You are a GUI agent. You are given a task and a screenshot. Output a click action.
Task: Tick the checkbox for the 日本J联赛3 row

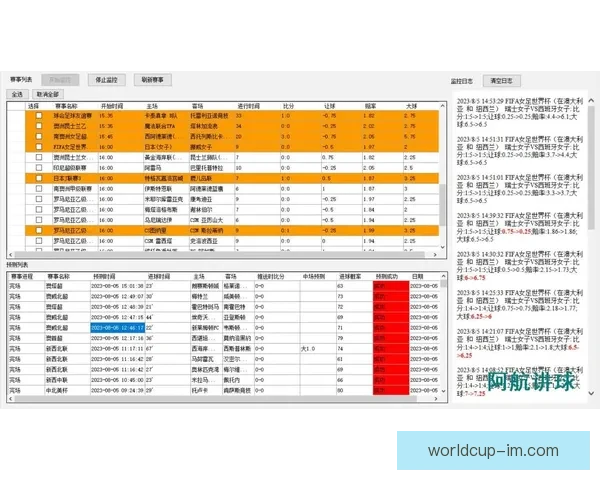click(x=39, y=178)
